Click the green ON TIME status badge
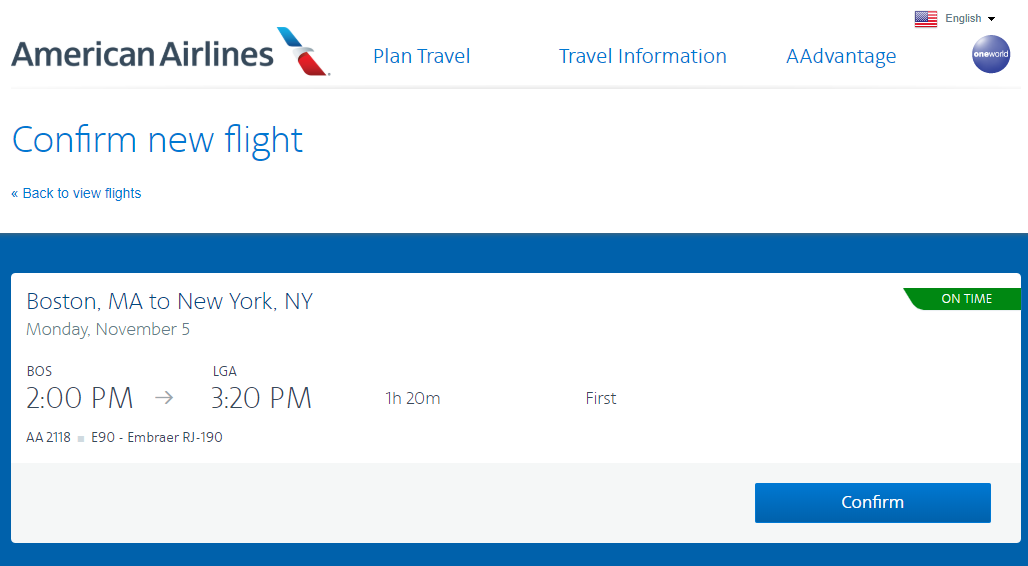 coord(964,299)
